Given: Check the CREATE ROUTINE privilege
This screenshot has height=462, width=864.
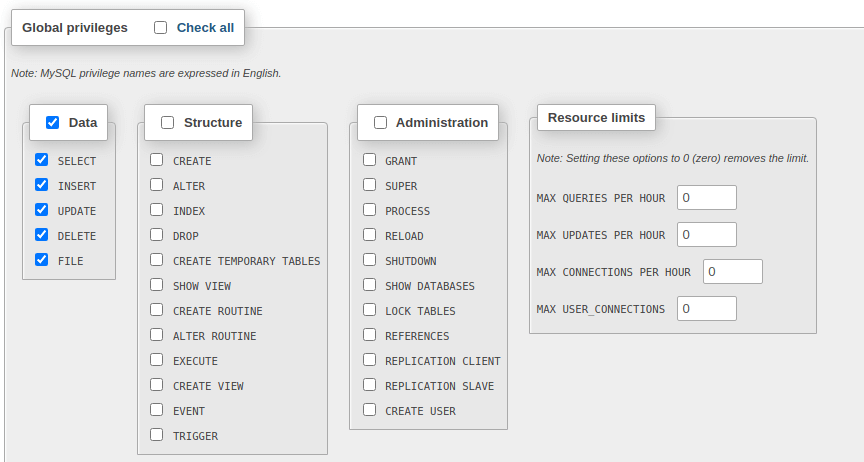Looking at the screenshot, I should [156, 310].
